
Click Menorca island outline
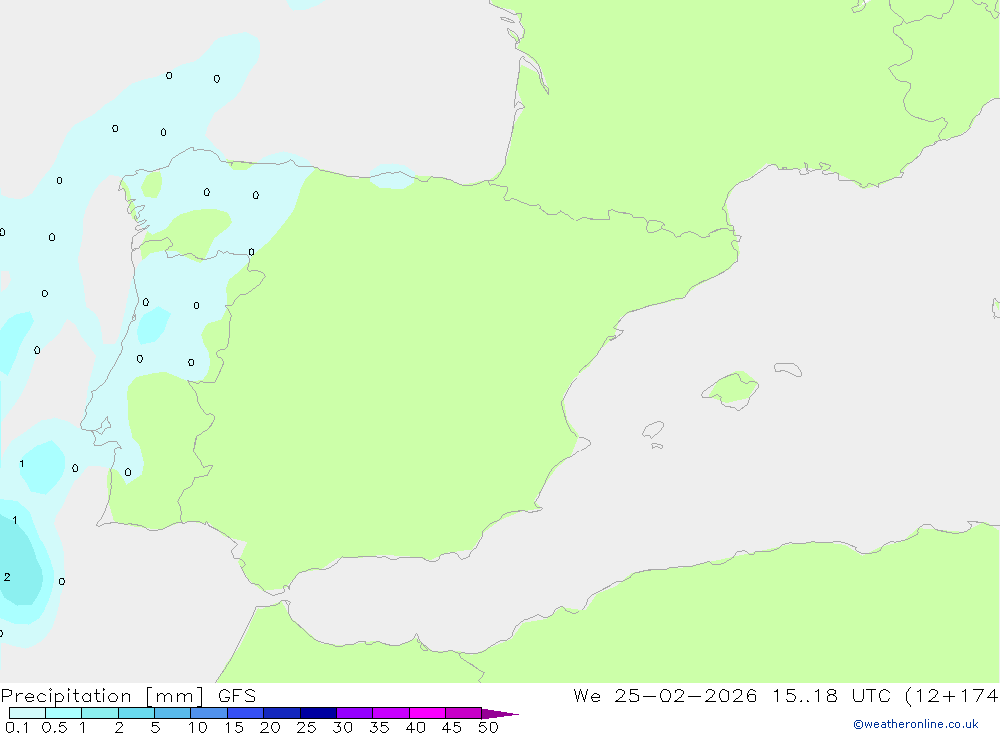tap(788, 370)
